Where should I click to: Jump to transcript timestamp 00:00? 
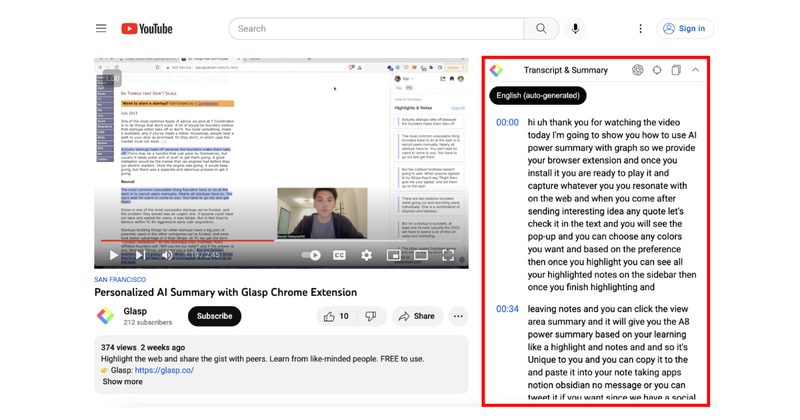pyautogui.click(x=507, y=122)
